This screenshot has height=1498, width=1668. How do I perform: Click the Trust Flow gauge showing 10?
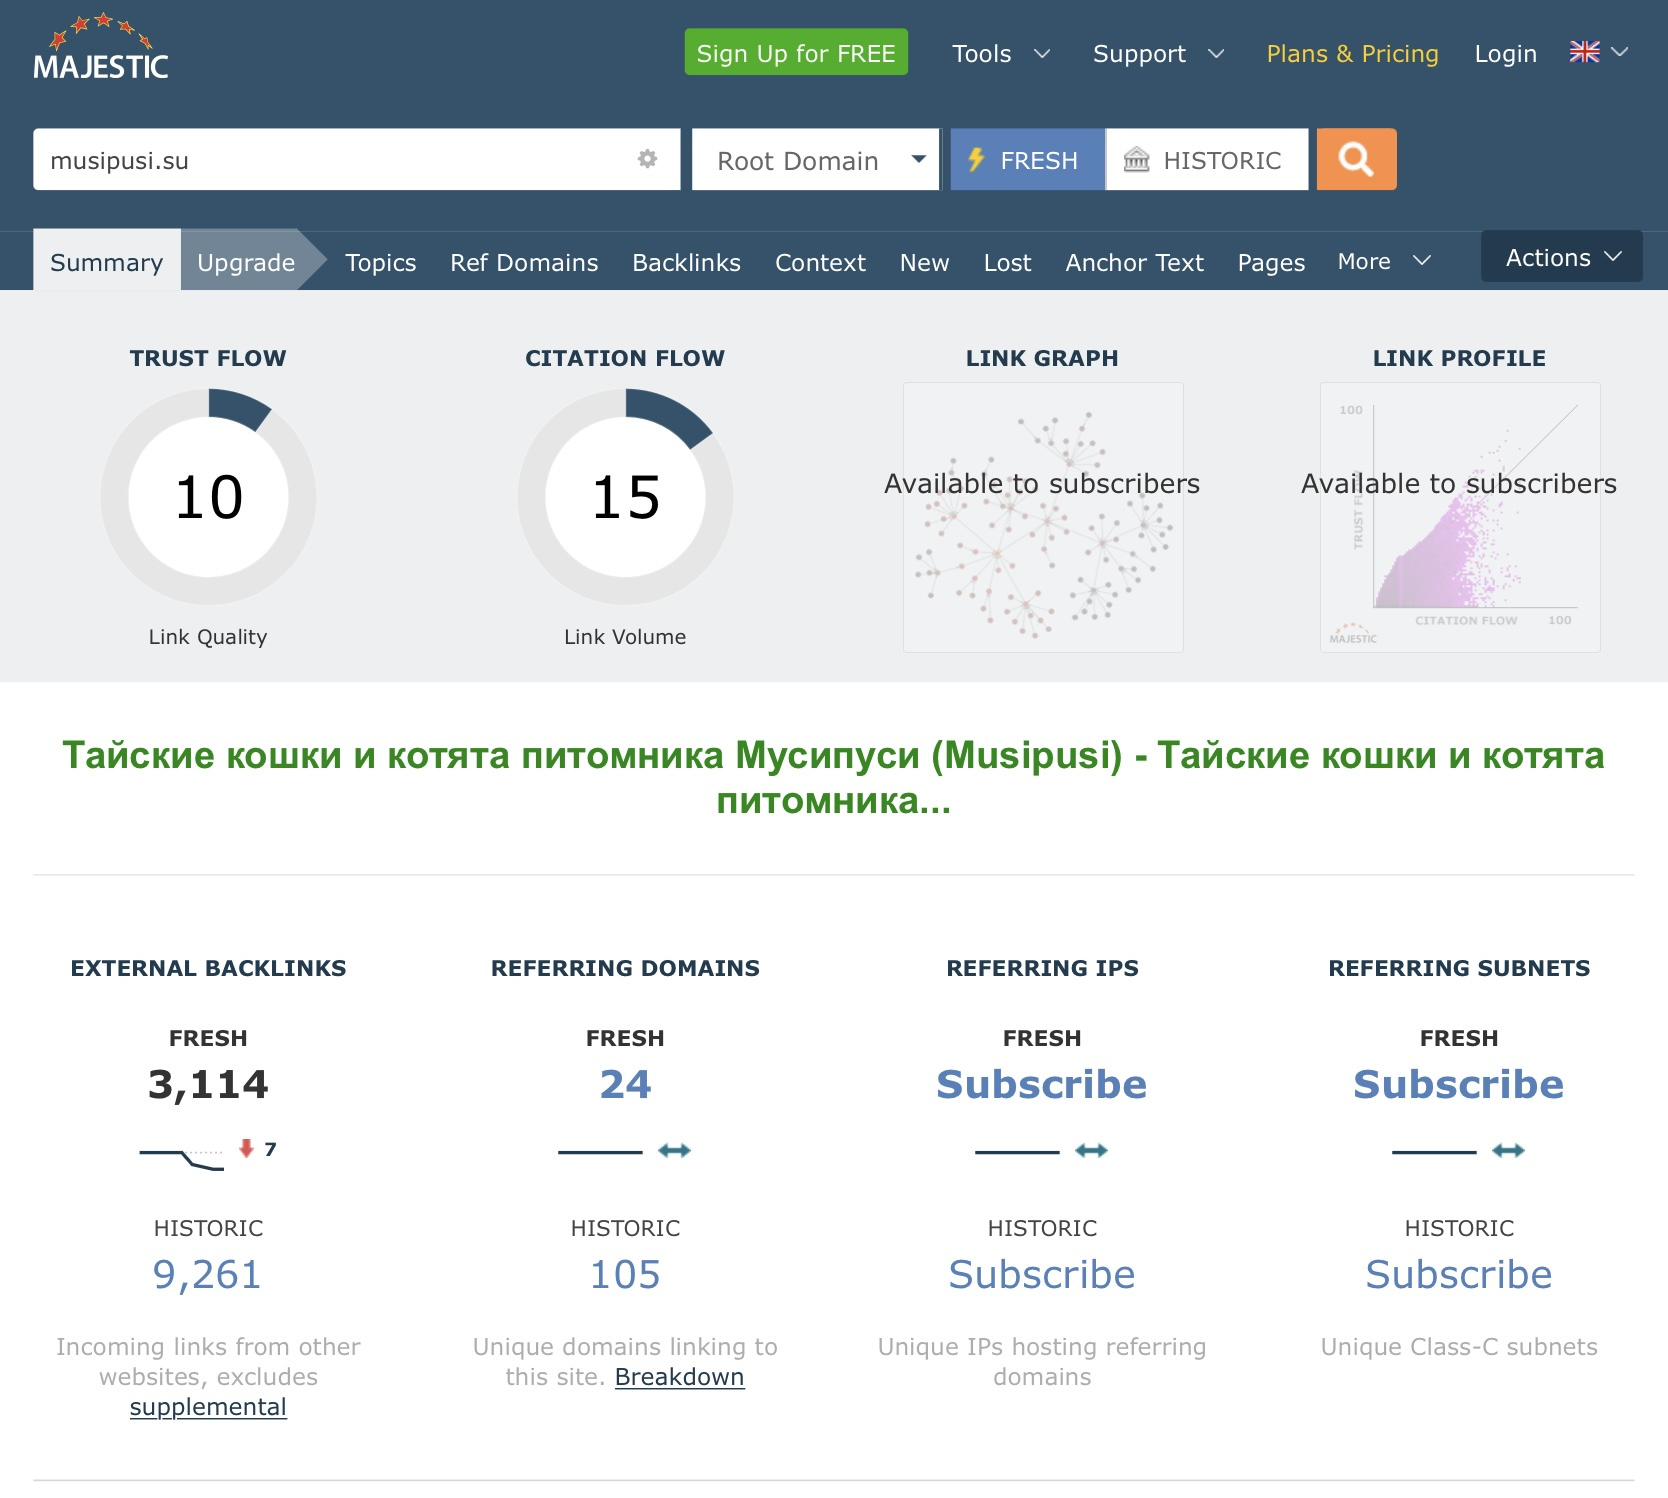(x=208, y=497)
